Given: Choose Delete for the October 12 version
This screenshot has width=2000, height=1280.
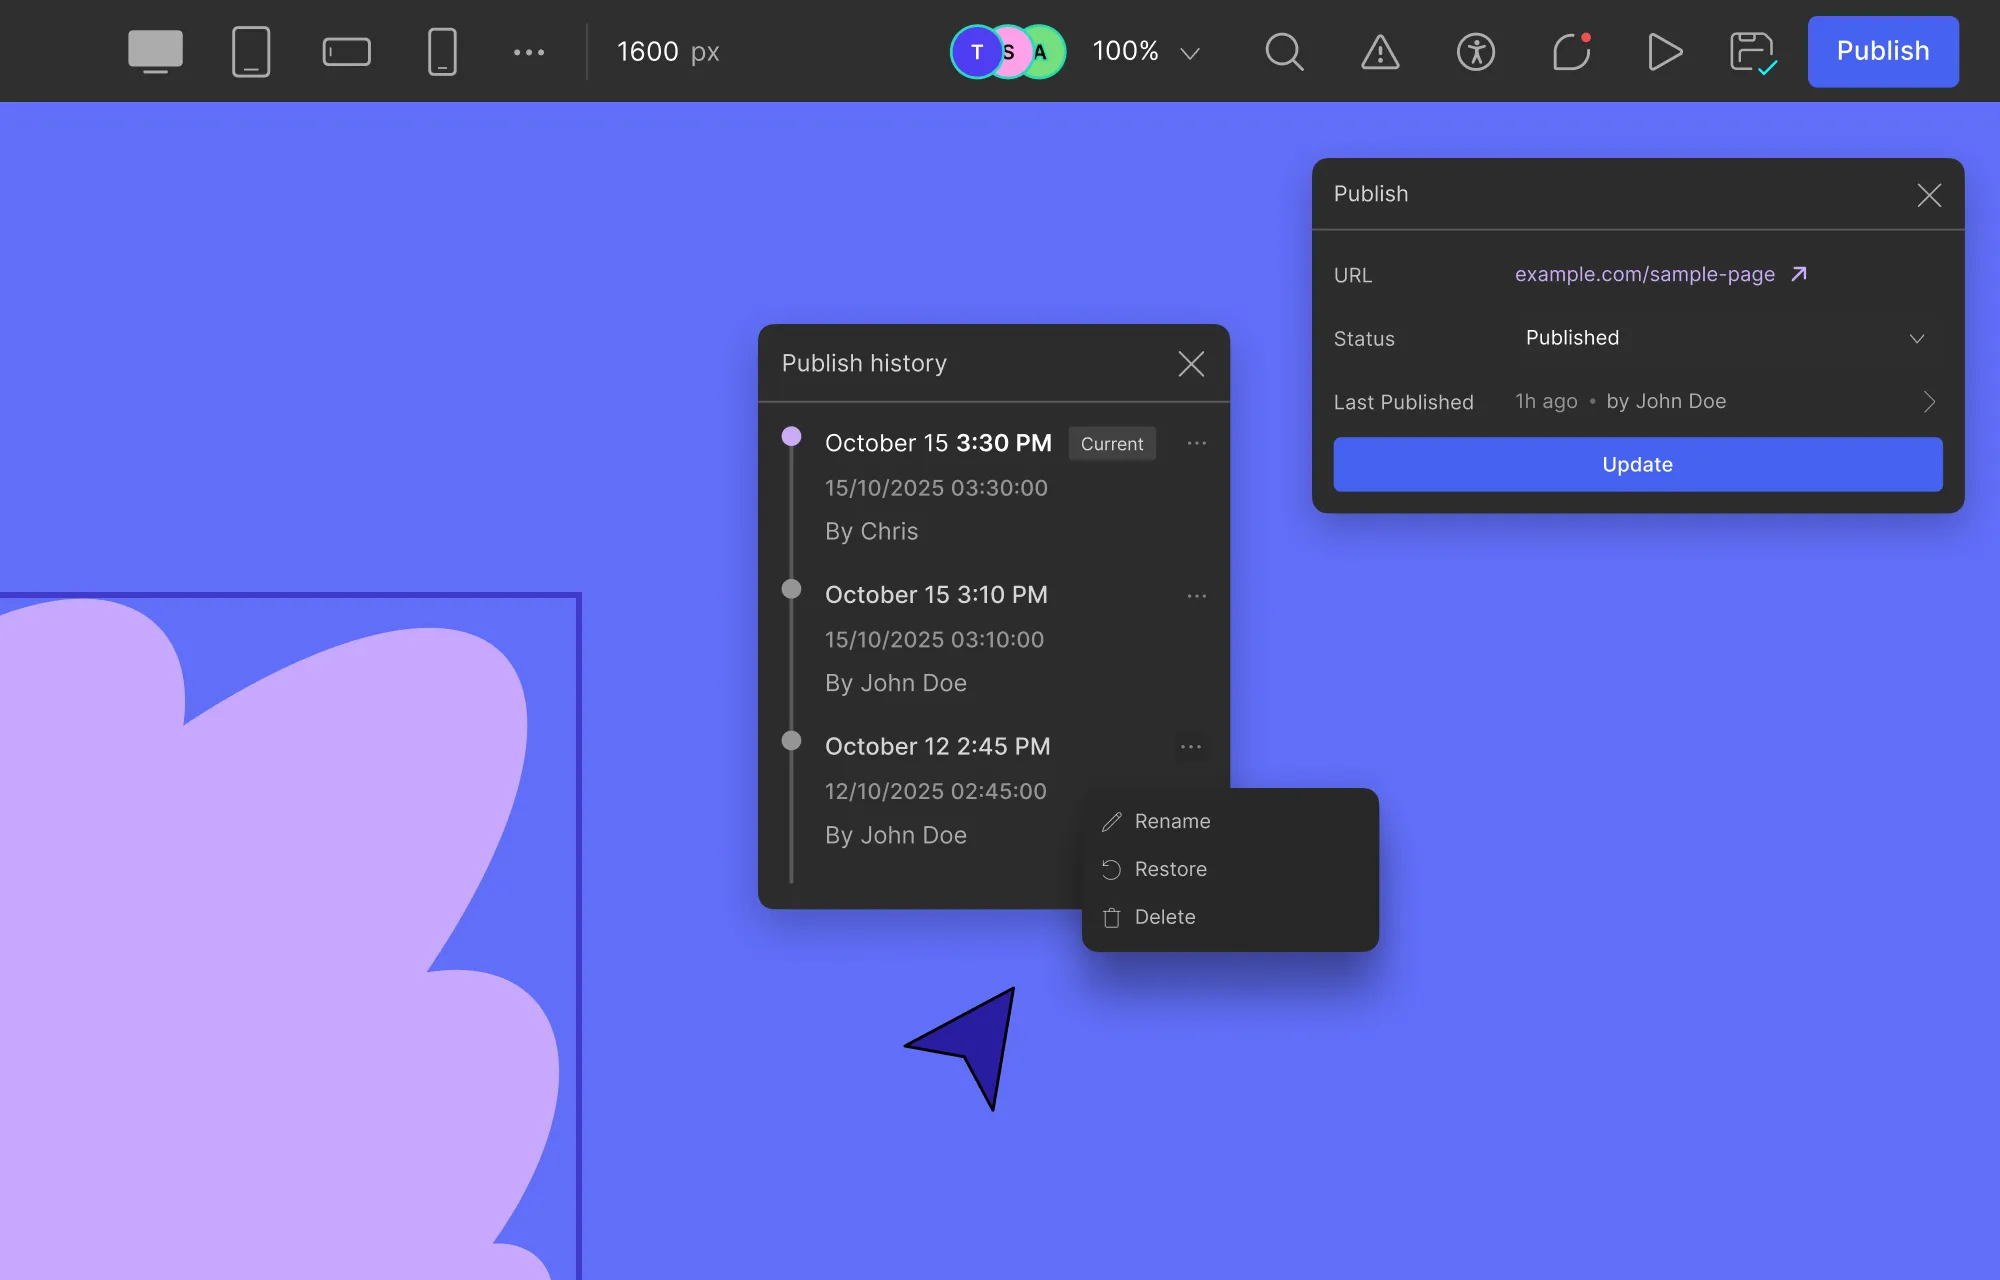Looking at the screenshot, I should (1164, 917).
